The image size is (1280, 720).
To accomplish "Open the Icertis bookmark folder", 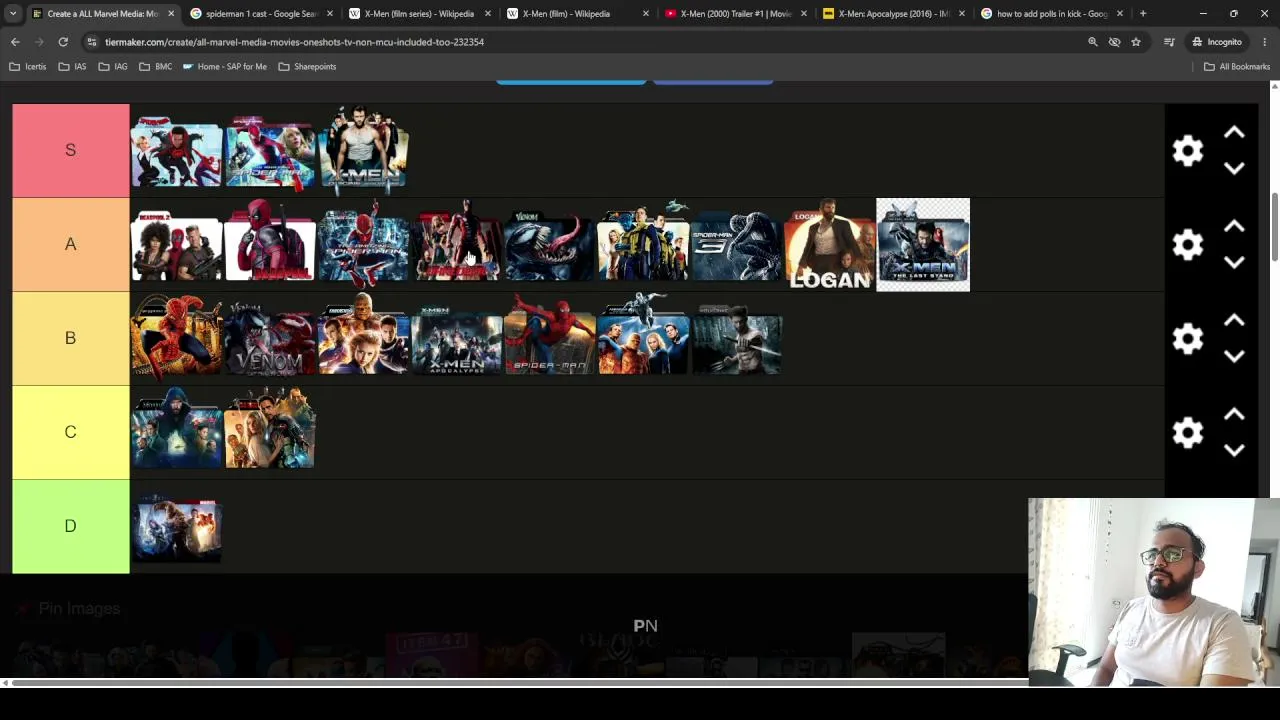I will pyautogui.click(x=28, y=67).
